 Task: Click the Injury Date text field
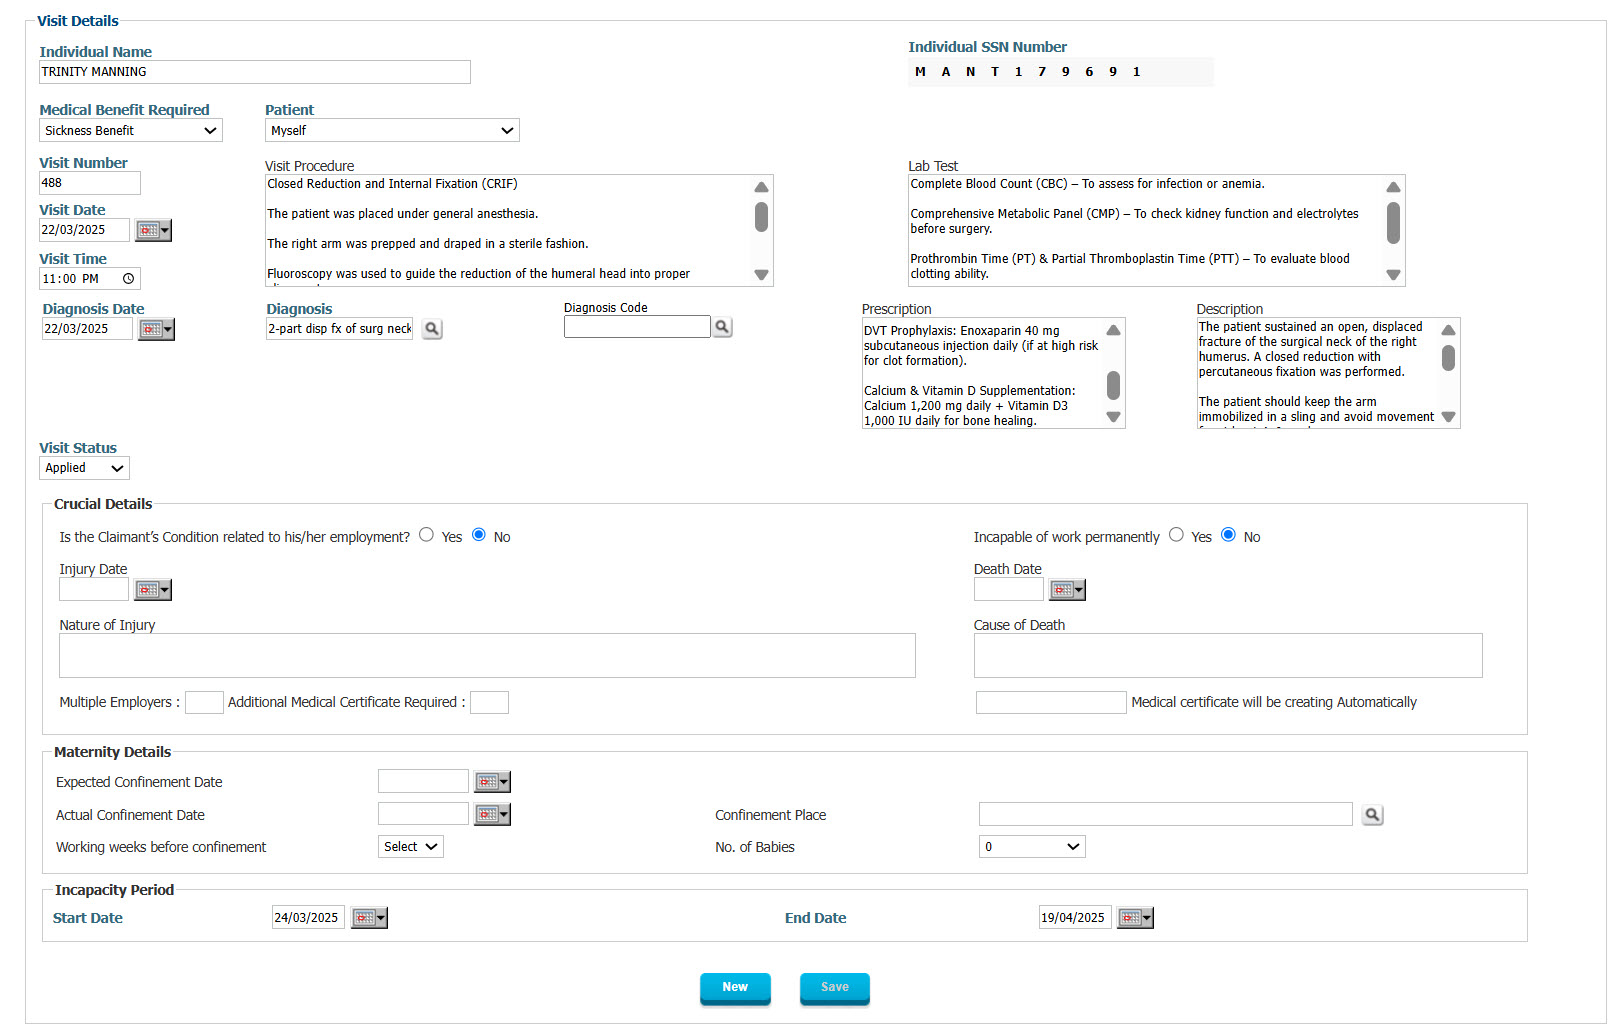[94, 590]
